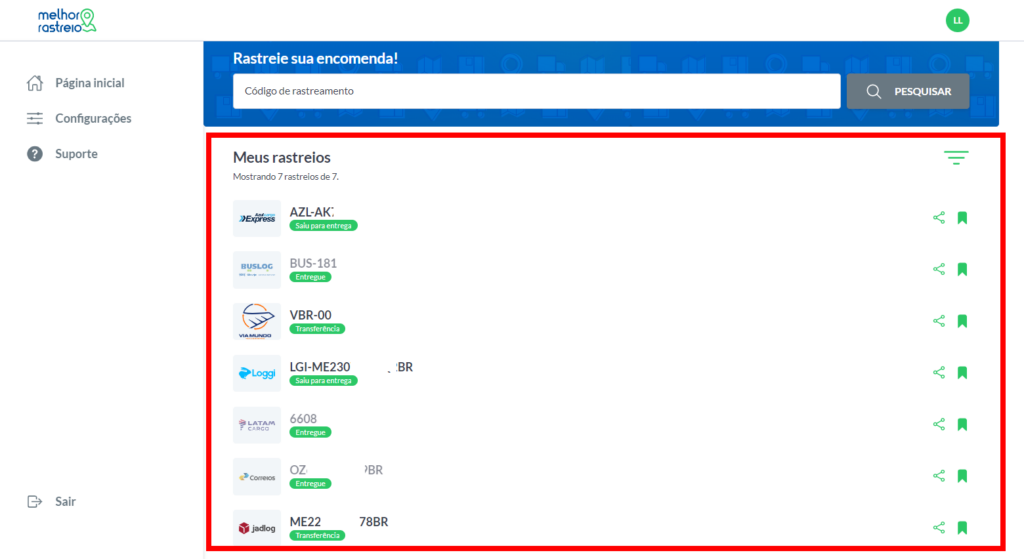Click the Entregue badge under 6608
The width and height of the screenshot is (1024, 559).
tap(310, 432)
